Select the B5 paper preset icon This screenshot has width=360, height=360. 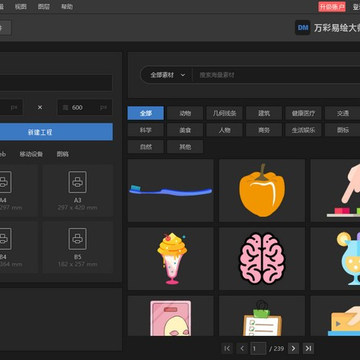77,239
